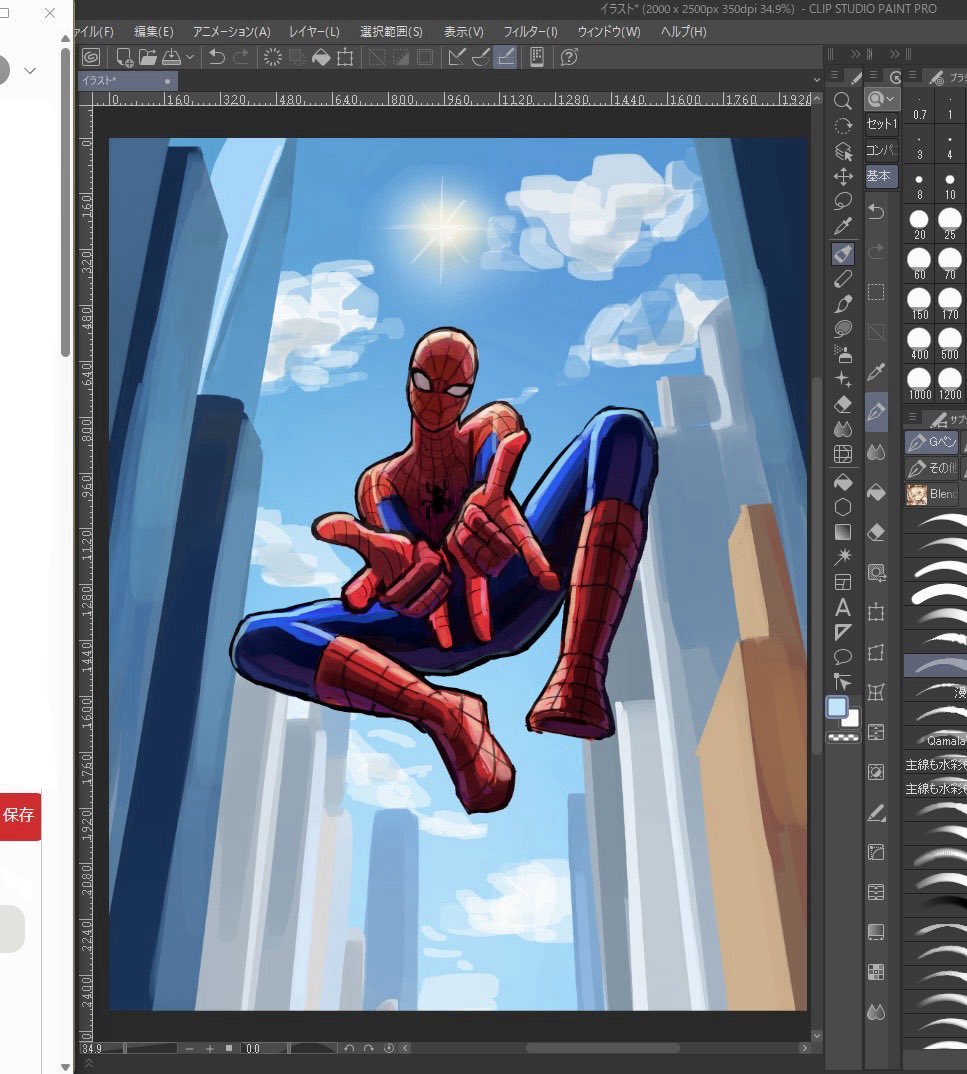Open the 選択範囲(S) Selection menu
The image size is (967, 1074).
pyautogui.click(x=391, y=32)
